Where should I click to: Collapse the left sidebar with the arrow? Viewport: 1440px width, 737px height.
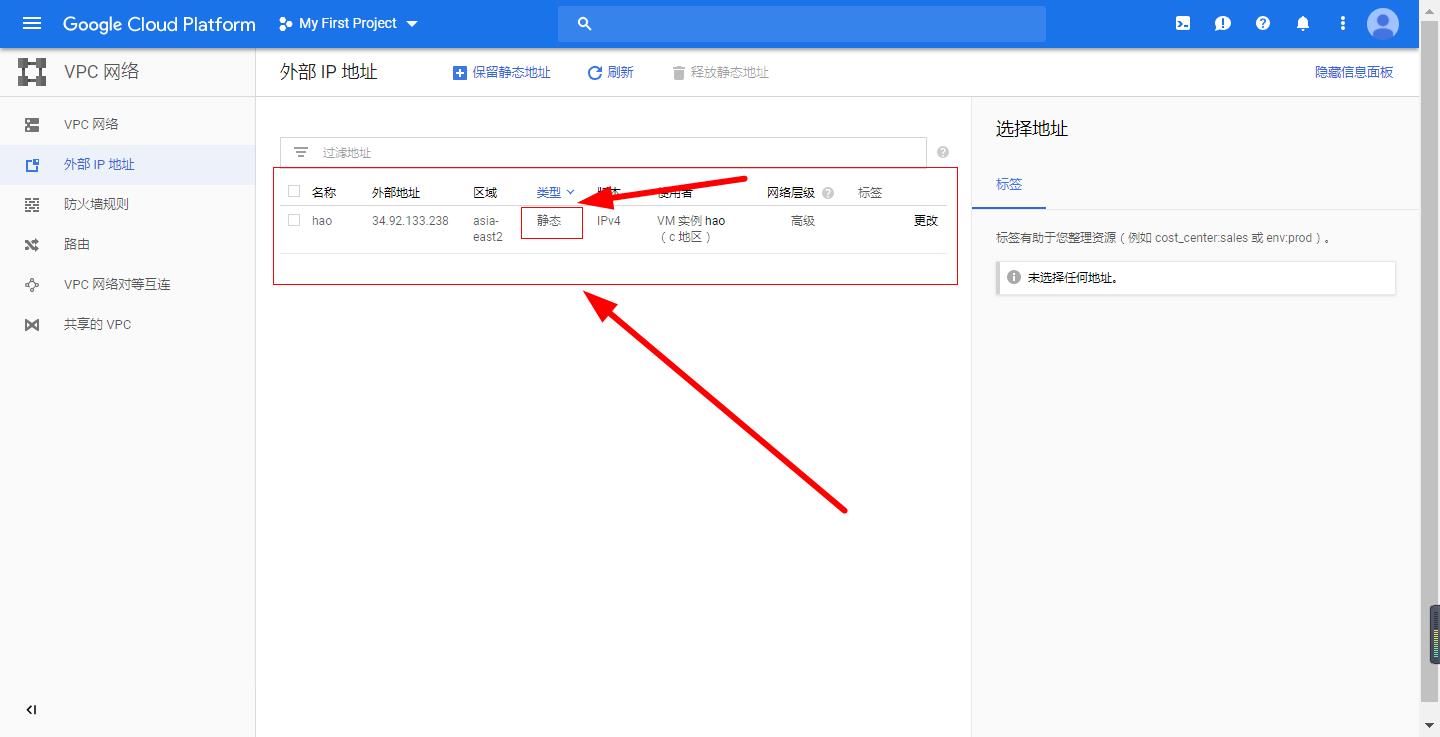(x=30, y=709)
